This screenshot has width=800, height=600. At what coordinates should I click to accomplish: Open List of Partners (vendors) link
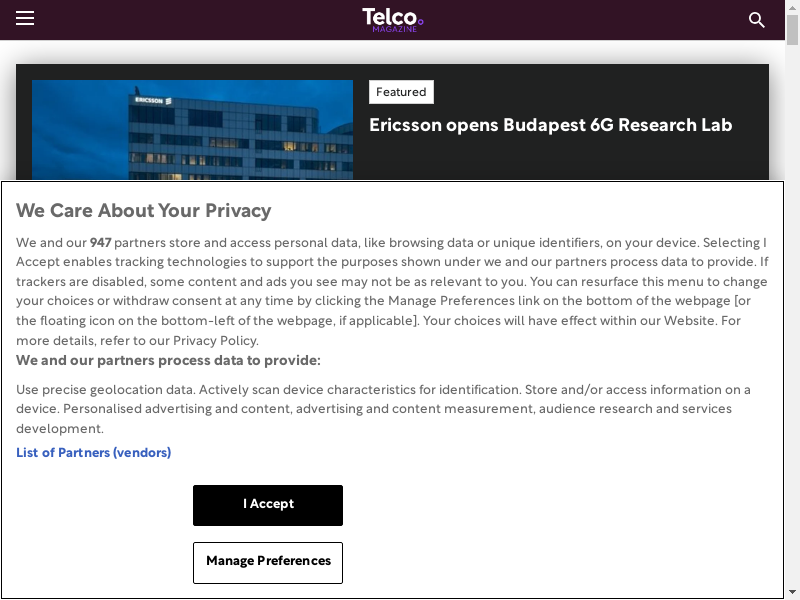pyautogui.click(x=93, y=453)
